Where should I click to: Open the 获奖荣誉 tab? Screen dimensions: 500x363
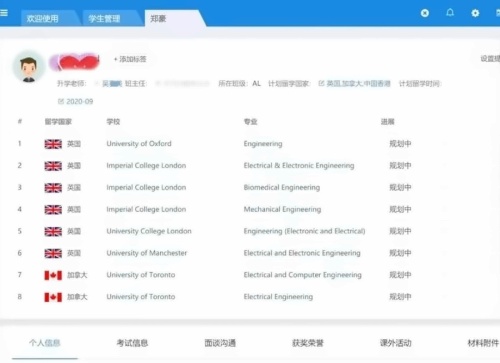point(308,343)
